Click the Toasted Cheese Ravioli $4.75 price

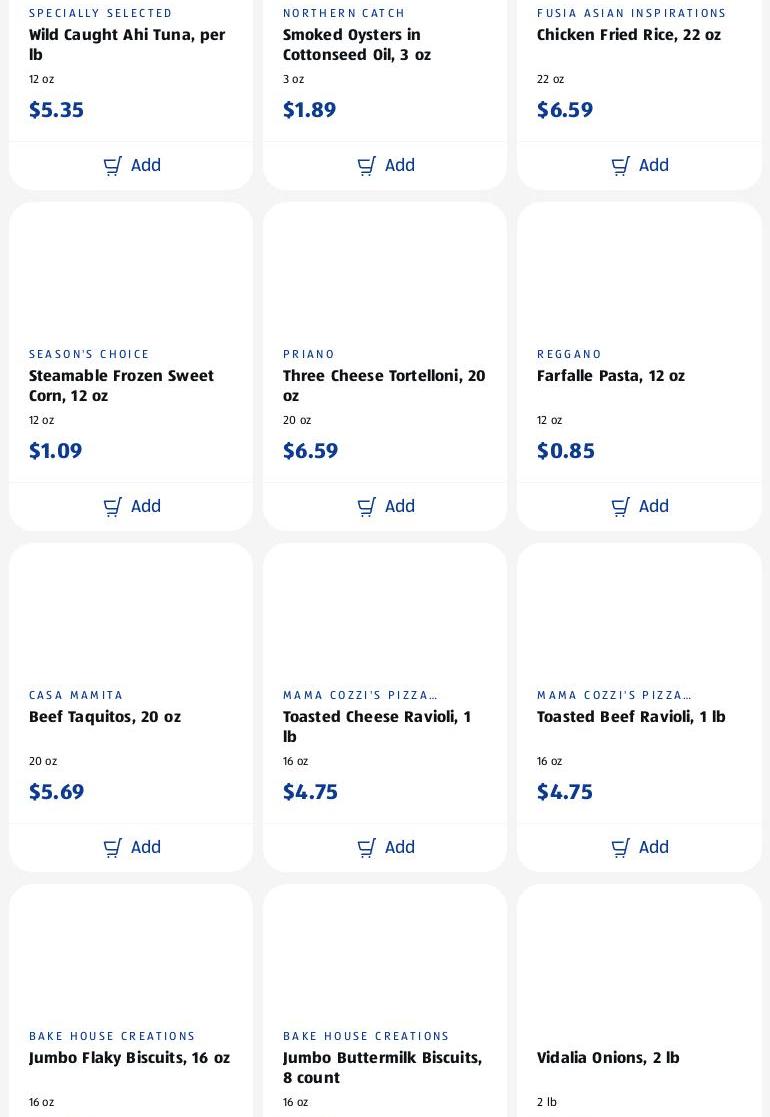(310, 792)
